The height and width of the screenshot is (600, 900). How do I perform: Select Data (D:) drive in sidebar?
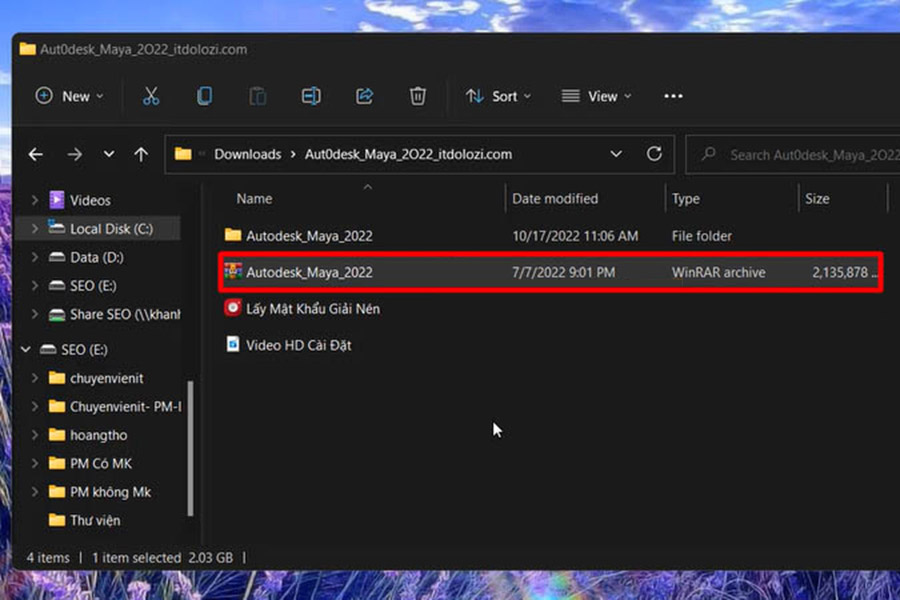click(x=96, y=257)
